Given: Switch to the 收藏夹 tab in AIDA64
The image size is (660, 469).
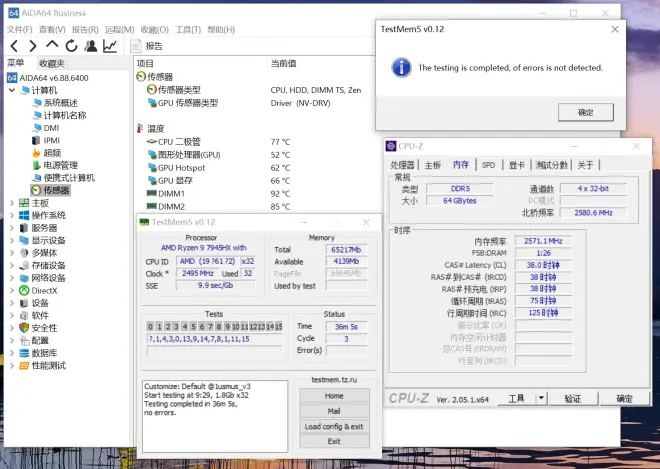Looking at the screenshot, I should click(x=52, y=63).
